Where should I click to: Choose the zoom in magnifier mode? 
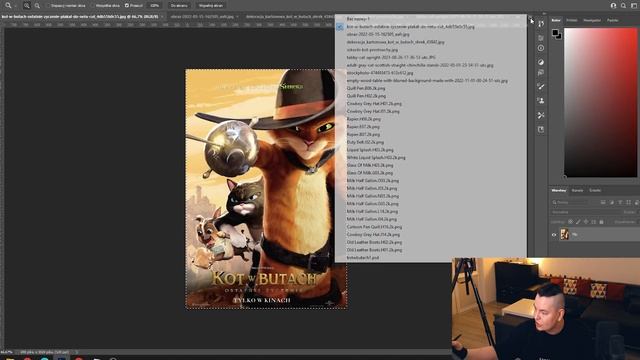point(27,6)
